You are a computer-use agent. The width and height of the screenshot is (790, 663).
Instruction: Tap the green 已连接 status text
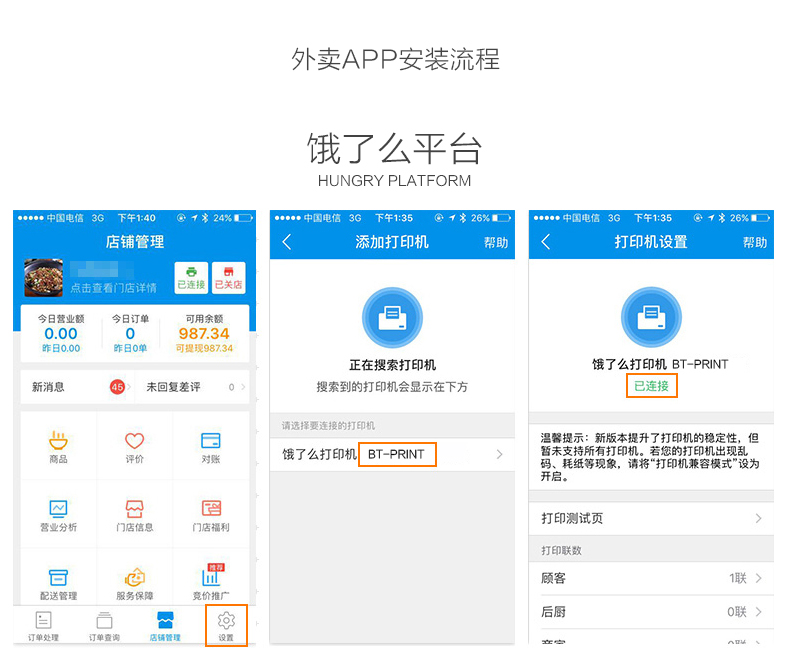(x=651, y=386)
